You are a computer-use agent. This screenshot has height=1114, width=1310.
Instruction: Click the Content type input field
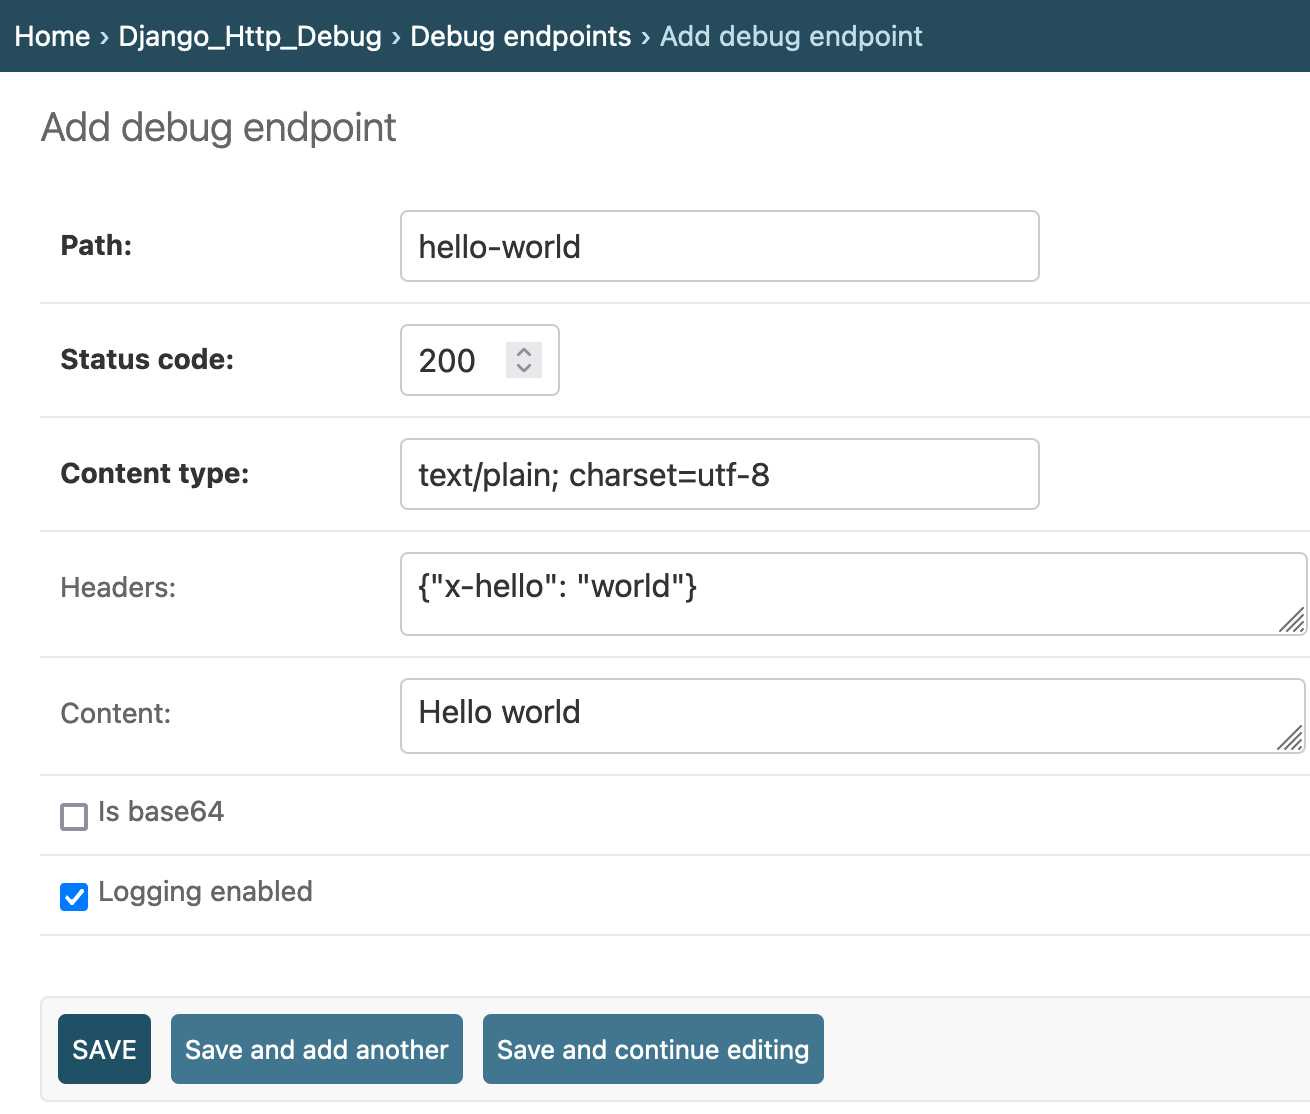(719, 474)
